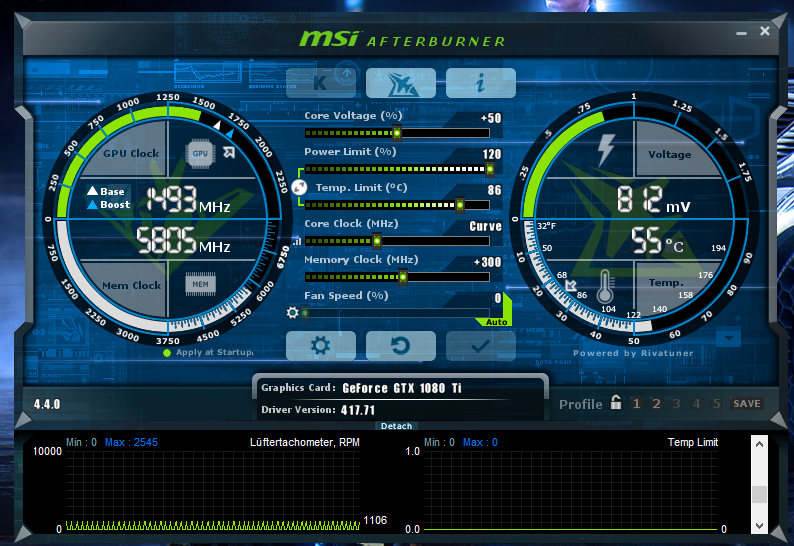Apply settings with the checkmark button
This screenshot has height=546, width=794.
481,346
